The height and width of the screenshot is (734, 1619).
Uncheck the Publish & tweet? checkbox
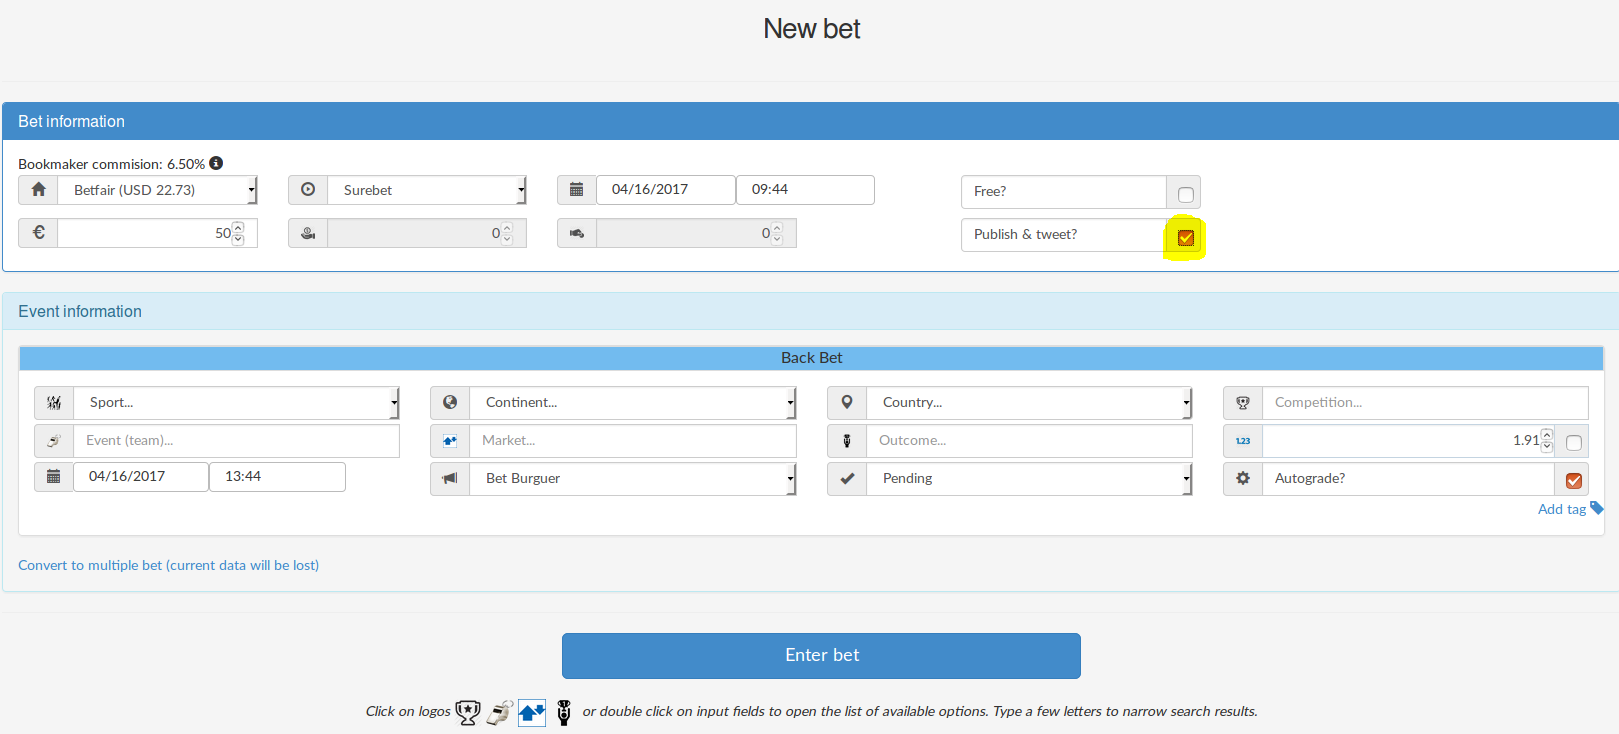1186,238
